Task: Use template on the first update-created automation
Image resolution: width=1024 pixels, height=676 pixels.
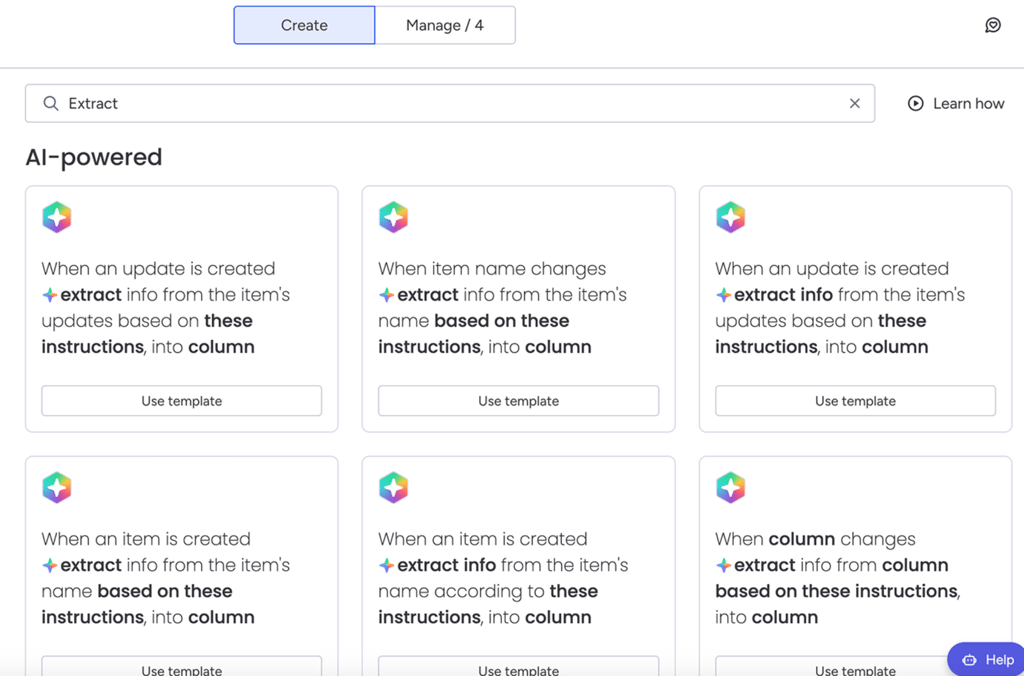Action: coord(181,400)
